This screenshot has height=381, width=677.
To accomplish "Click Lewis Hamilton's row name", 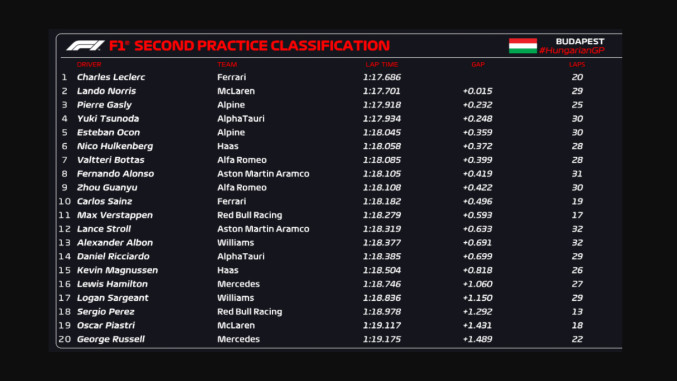I will 112,284.
